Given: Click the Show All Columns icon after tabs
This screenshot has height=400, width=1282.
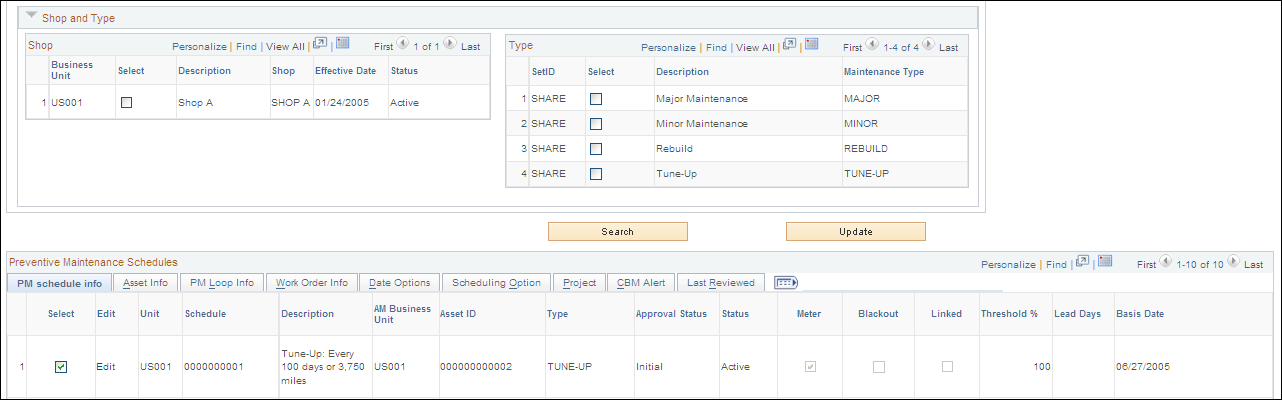Looking at the screenshot, I should (x=785, y=282).
